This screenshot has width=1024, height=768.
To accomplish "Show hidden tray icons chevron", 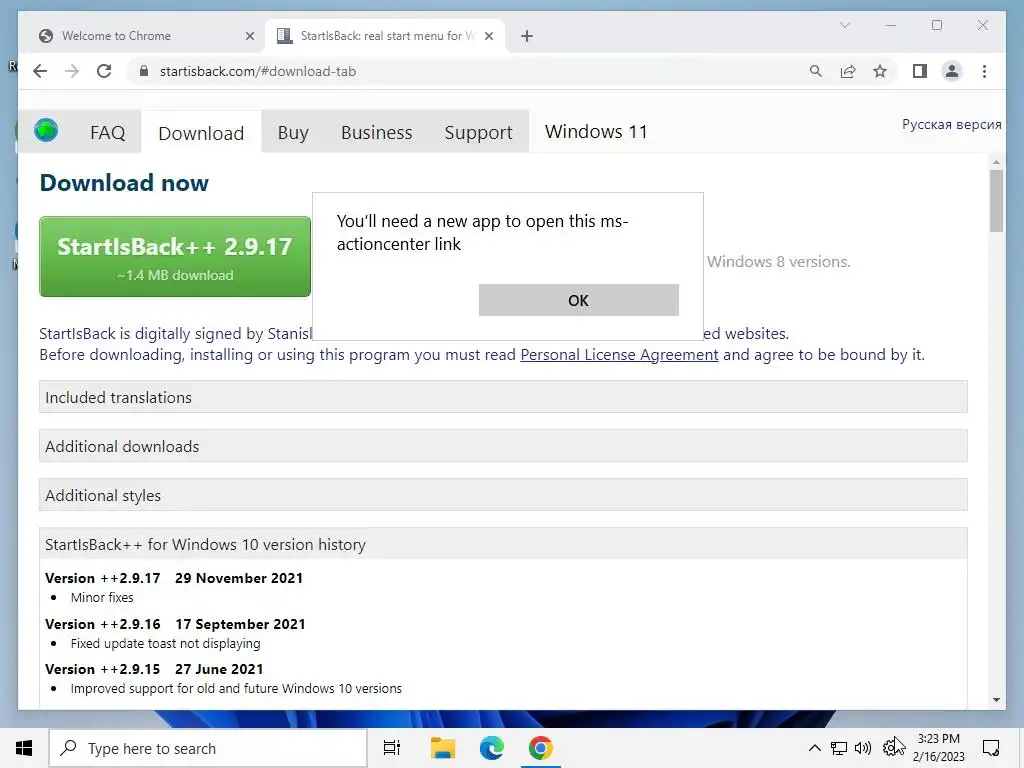I will tap(814, 748).
